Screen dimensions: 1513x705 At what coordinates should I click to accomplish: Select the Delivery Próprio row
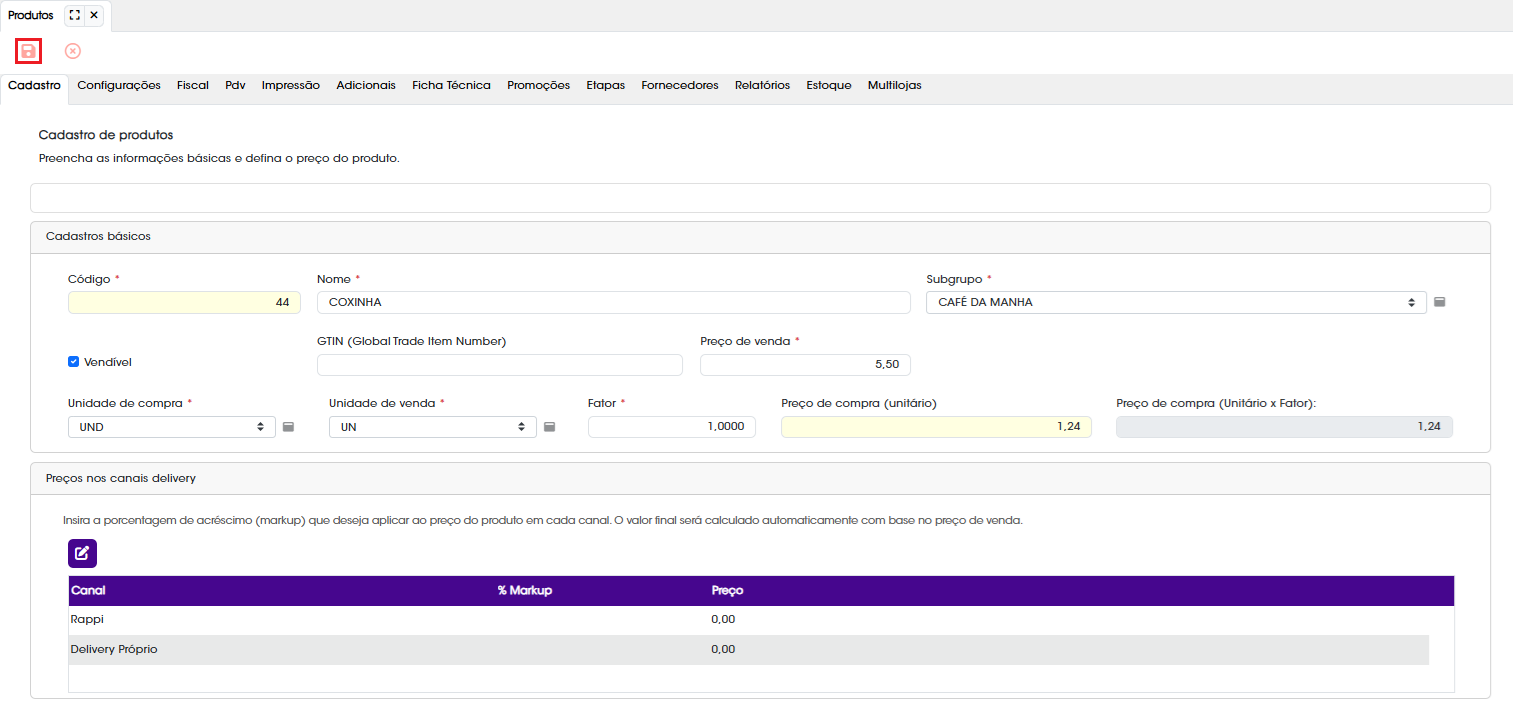pos(748,650)
